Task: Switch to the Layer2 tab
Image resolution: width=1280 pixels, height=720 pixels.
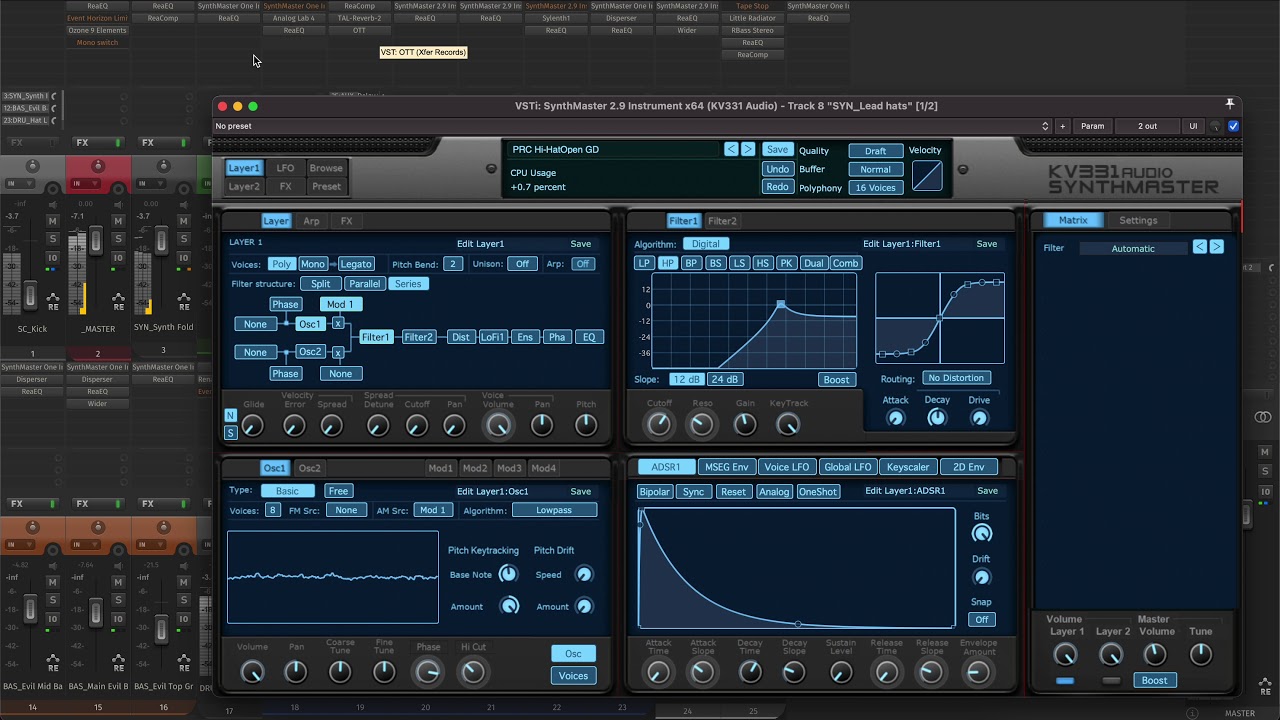Action: point(244,186)
